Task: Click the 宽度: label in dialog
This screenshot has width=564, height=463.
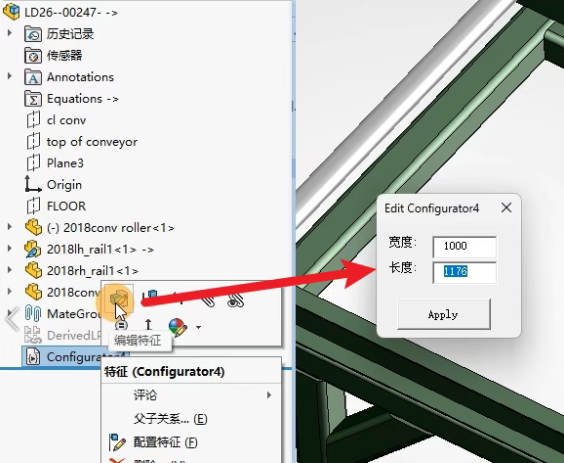Action: click(x=402, y=243)
